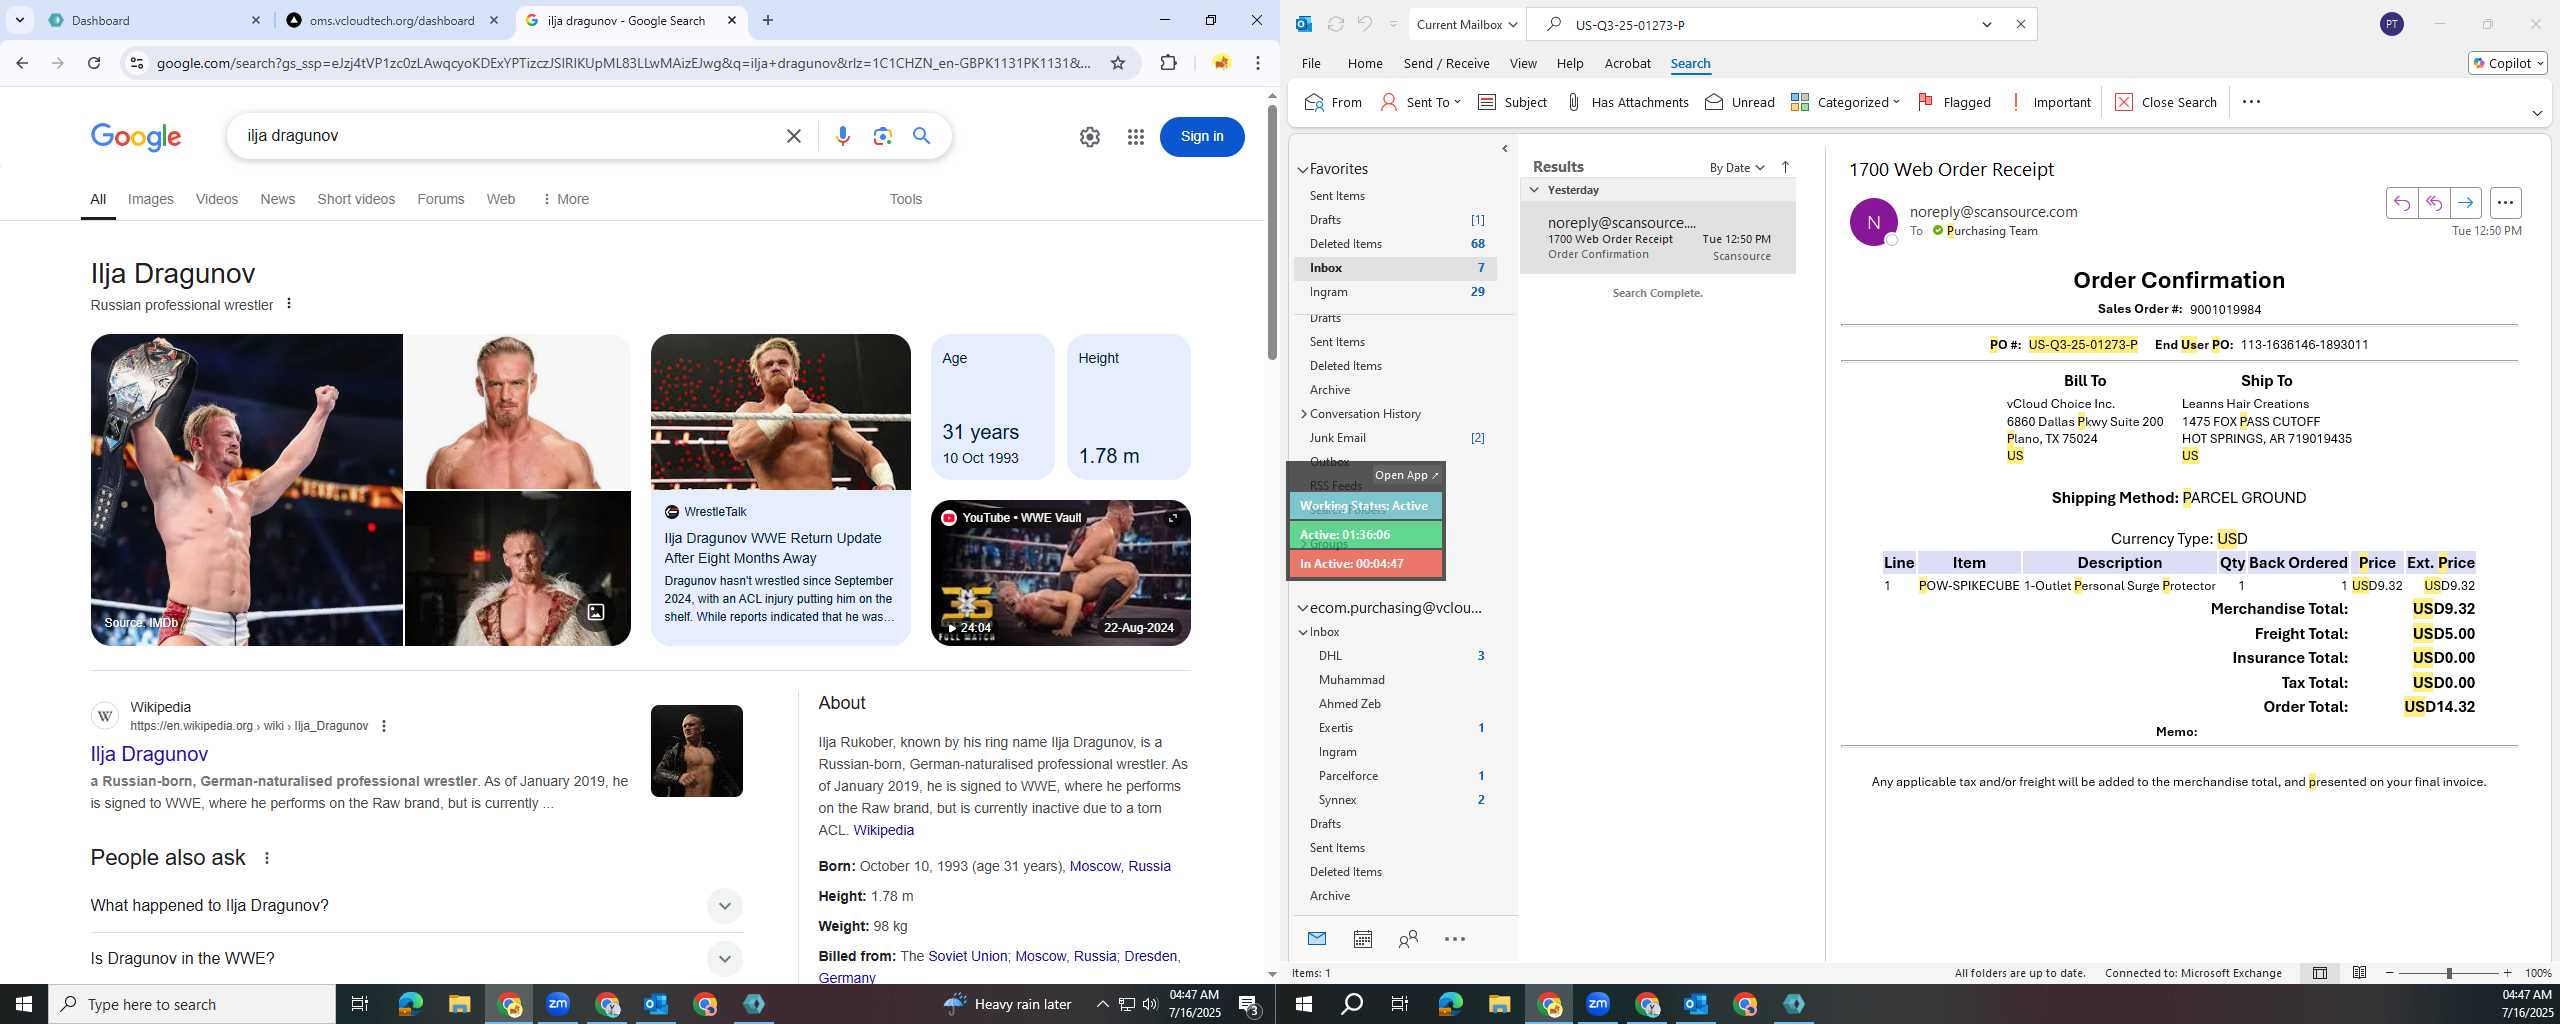
Task: Click Tools under Google search bar
Action: point(905,199)
